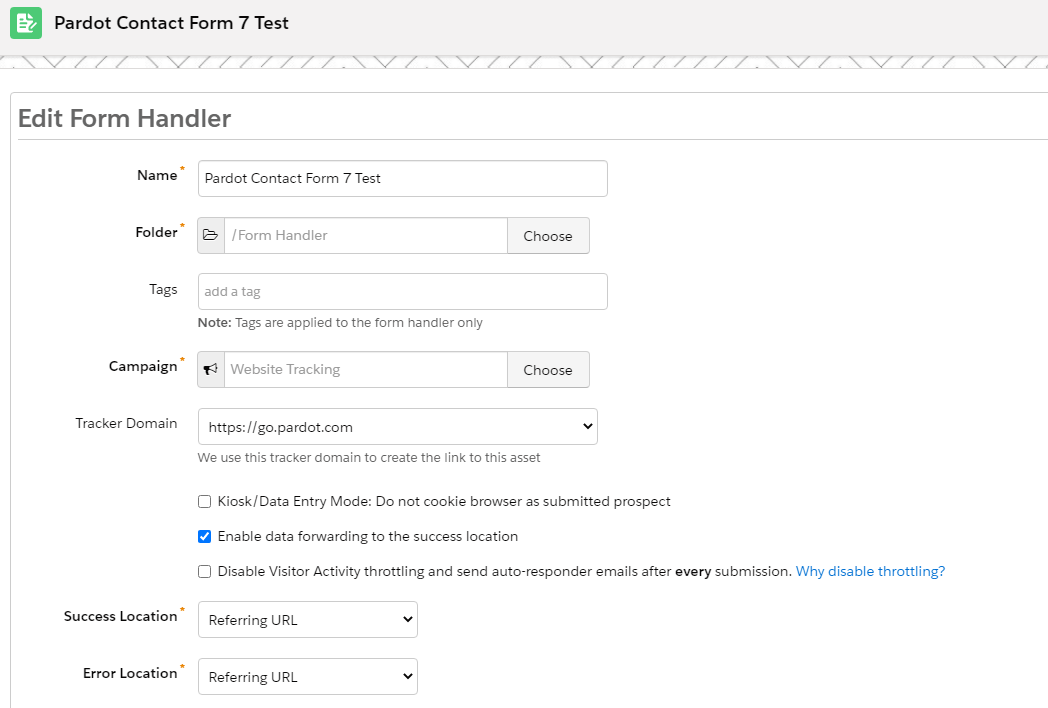Click the 'add a tag' input
The height and width of the screenshot is (708, 1048).
click(402, 291)
